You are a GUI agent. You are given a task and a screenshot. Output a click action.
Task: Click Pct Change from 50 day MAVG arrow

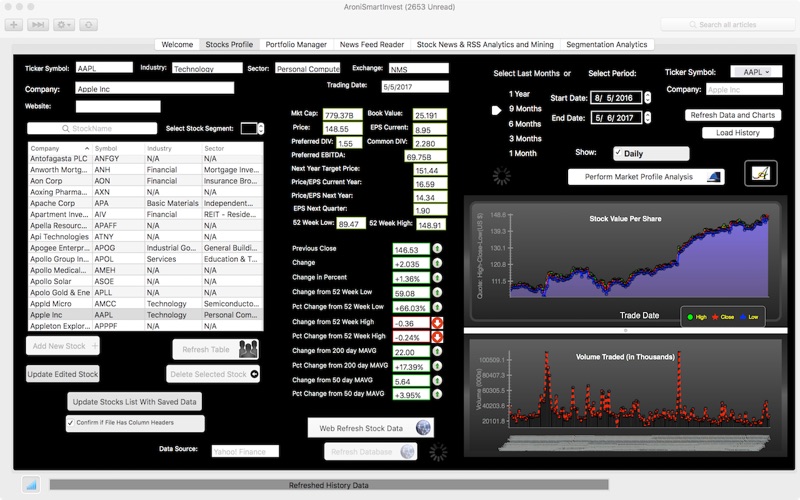click(x=437, y=394)
